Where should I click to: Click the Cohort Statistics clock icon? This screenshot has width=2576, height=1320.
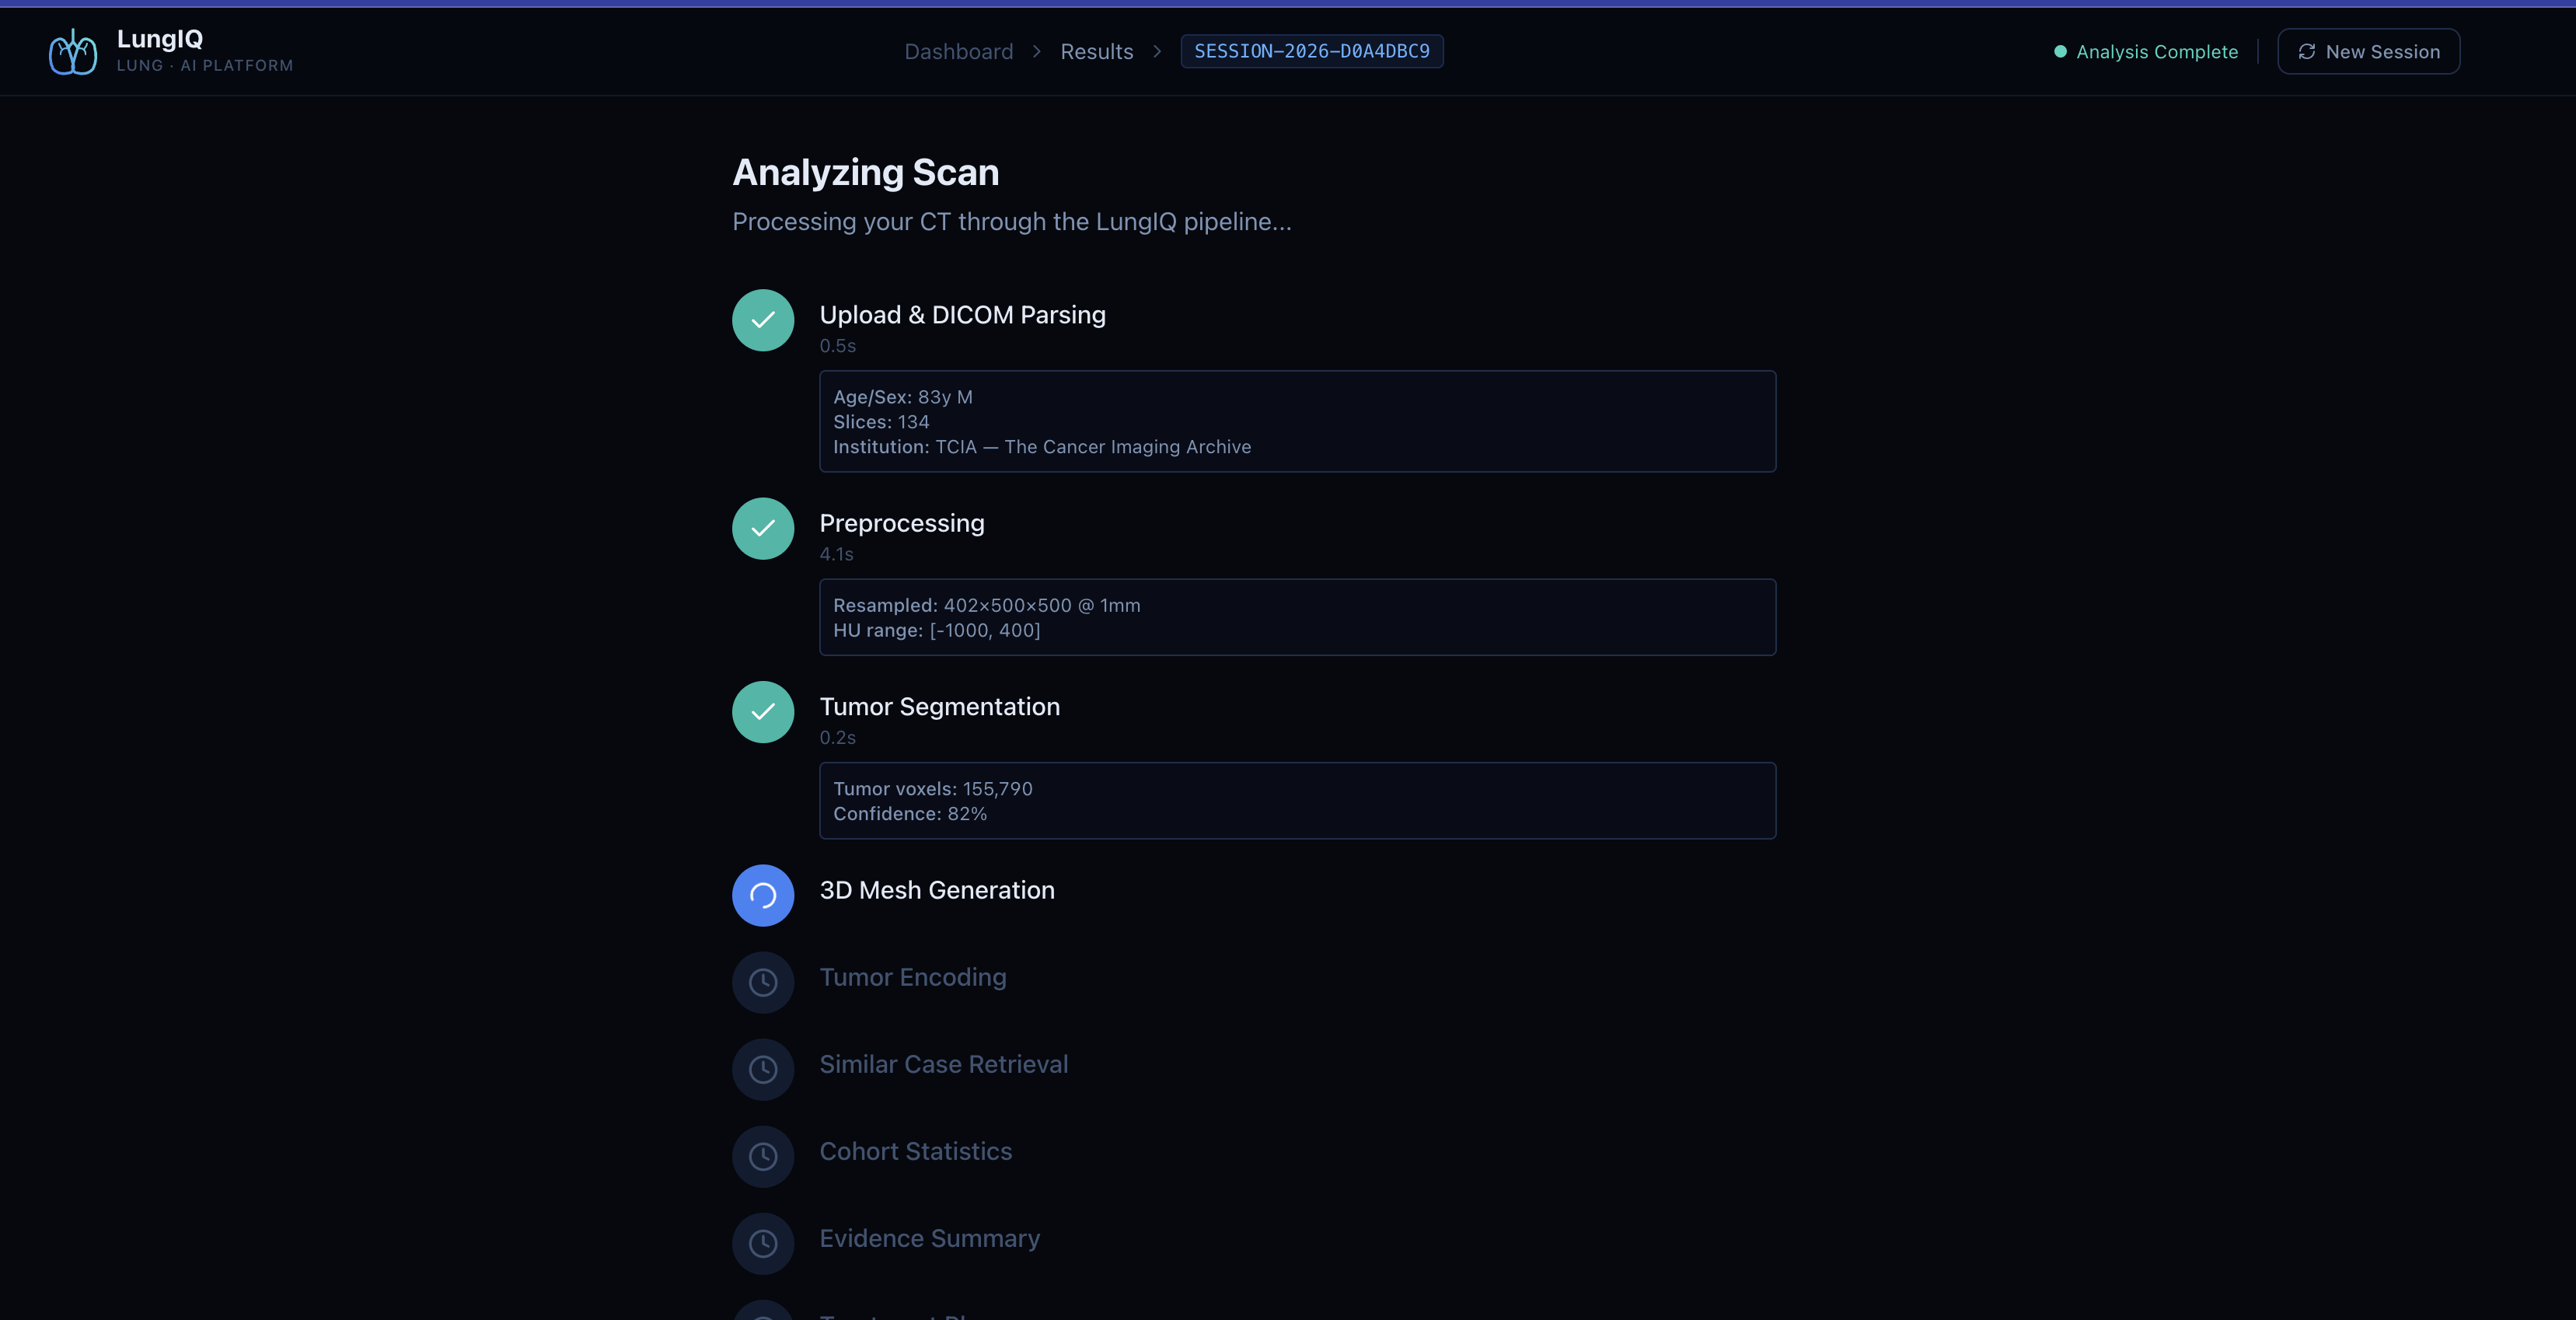click(x=762, y=1156)
